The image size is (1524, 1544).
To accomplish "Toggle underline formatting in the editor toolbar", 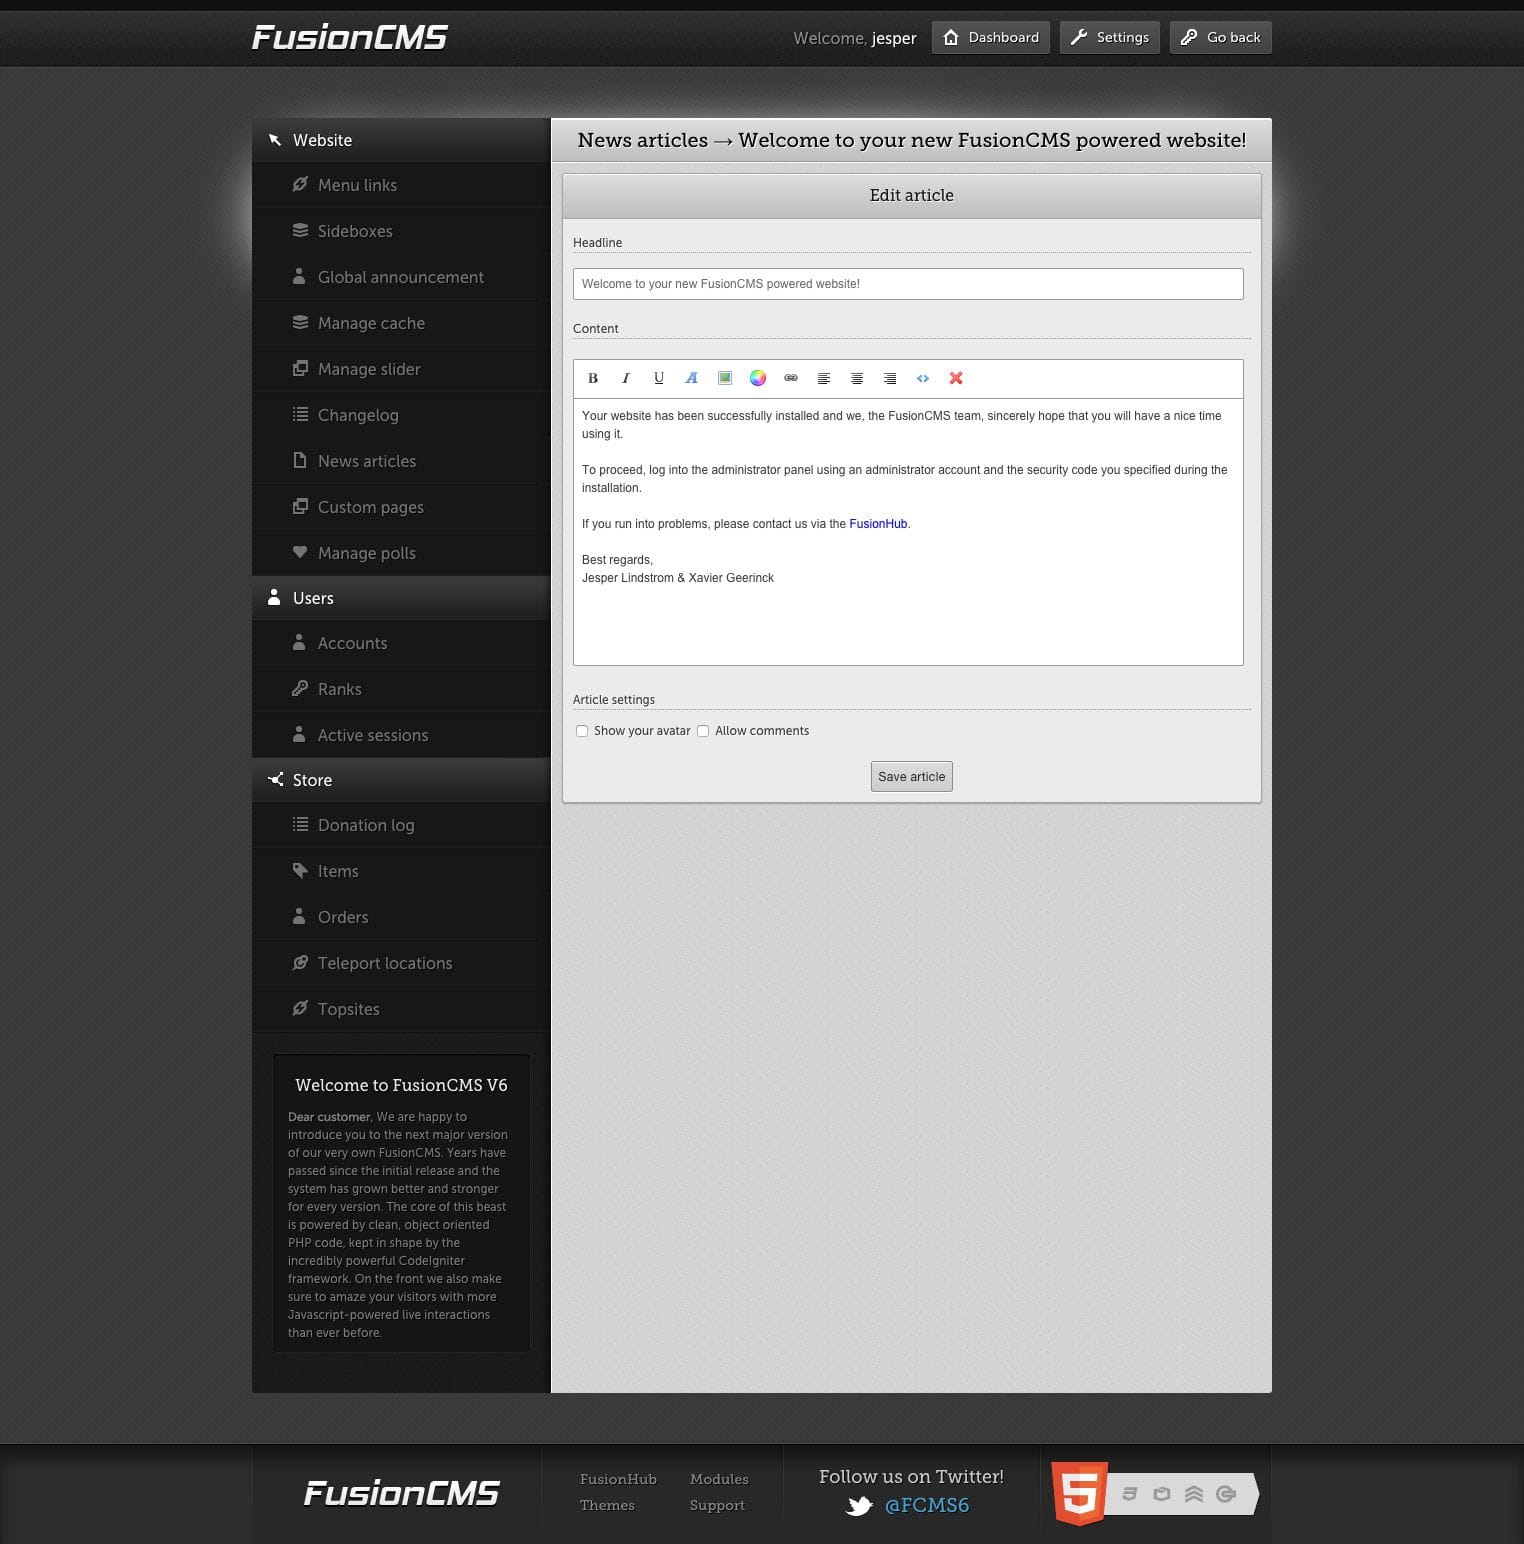I will (x=659, y=378).
